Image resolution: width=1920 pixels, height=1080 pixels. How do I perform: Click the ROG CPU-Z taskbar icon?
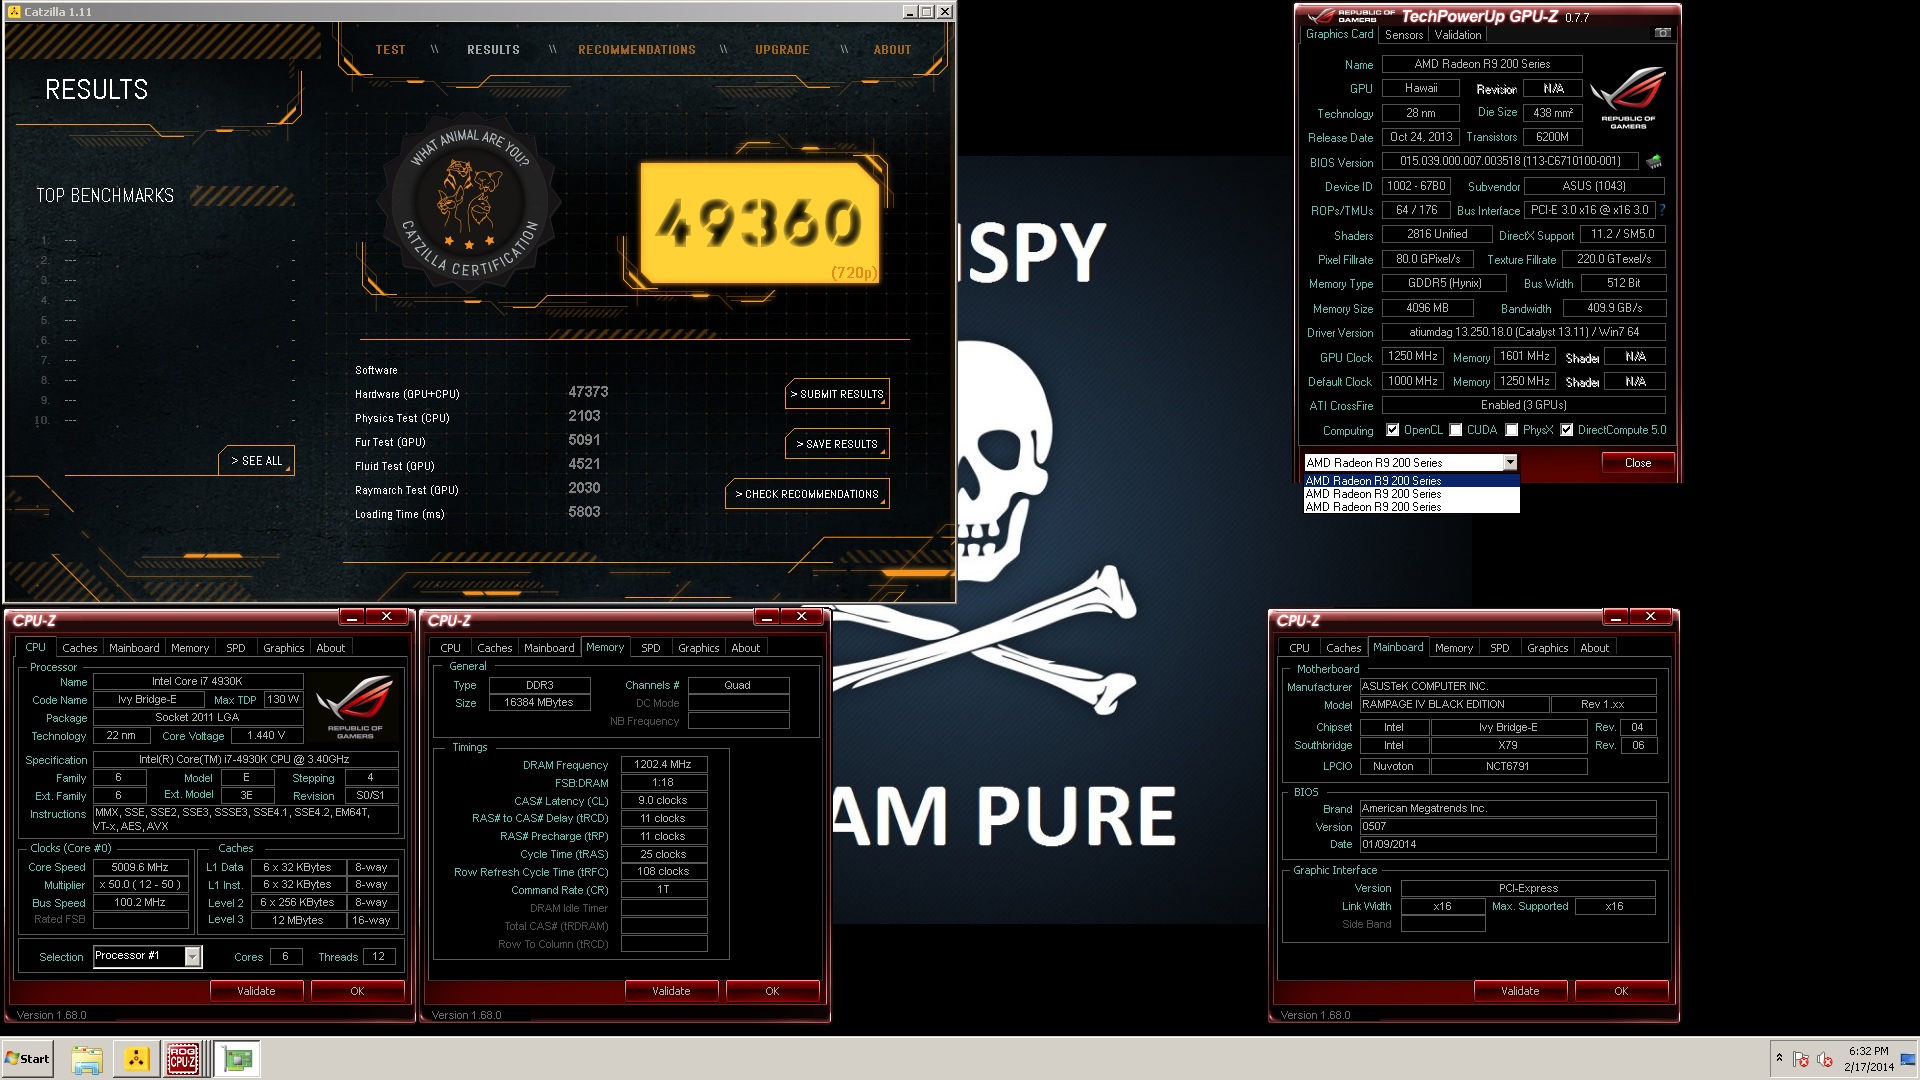click(182, 1060)
